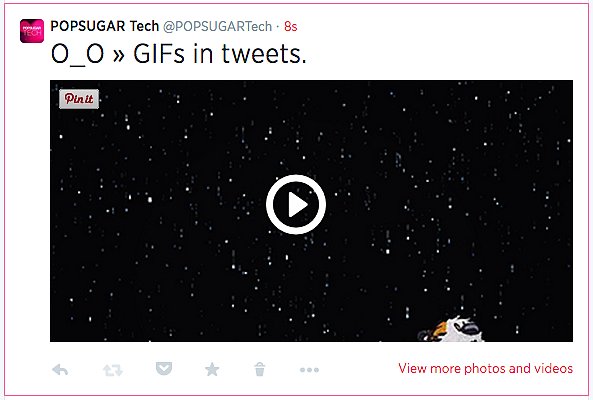Open the 8s tweet timestamp
The image size is (593, 400).
[291, 26]
